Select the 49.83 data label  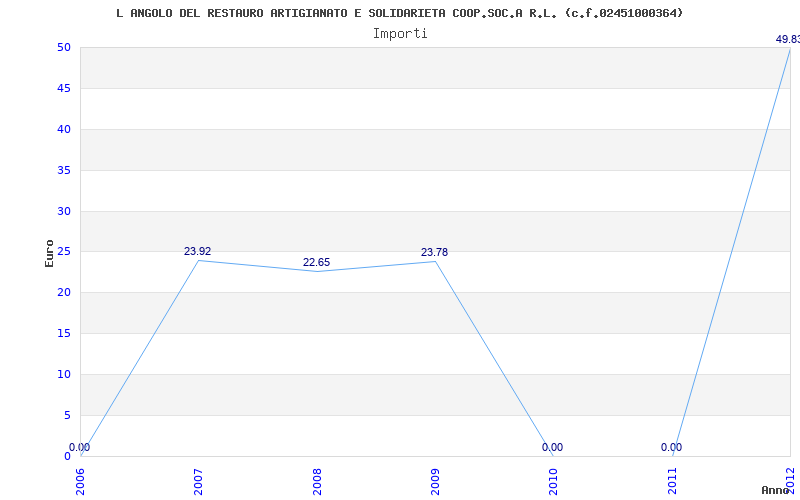(x=787, y=39)
